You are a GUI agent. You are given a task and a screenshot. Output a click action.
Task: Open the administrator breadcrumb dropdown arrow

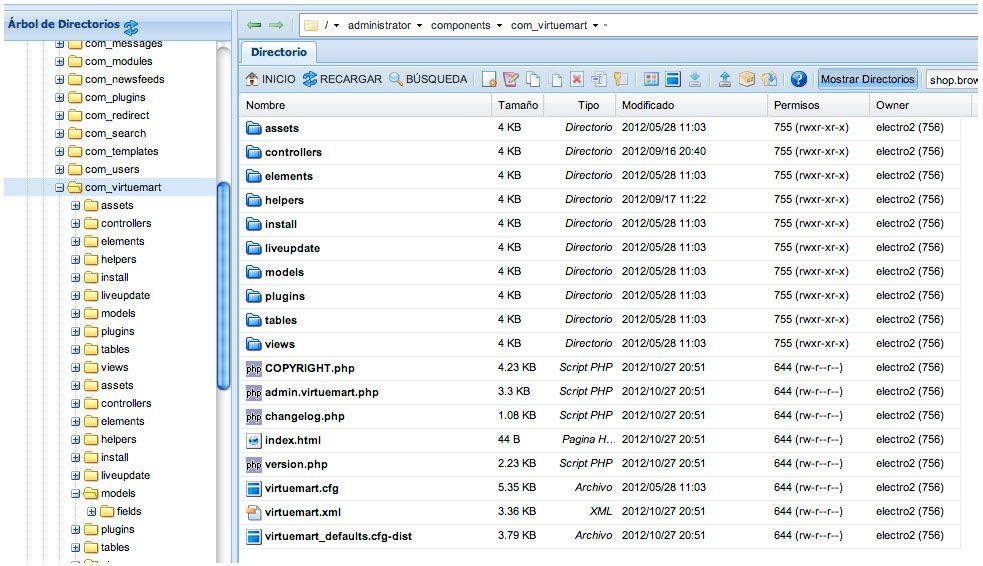[419, 26]
